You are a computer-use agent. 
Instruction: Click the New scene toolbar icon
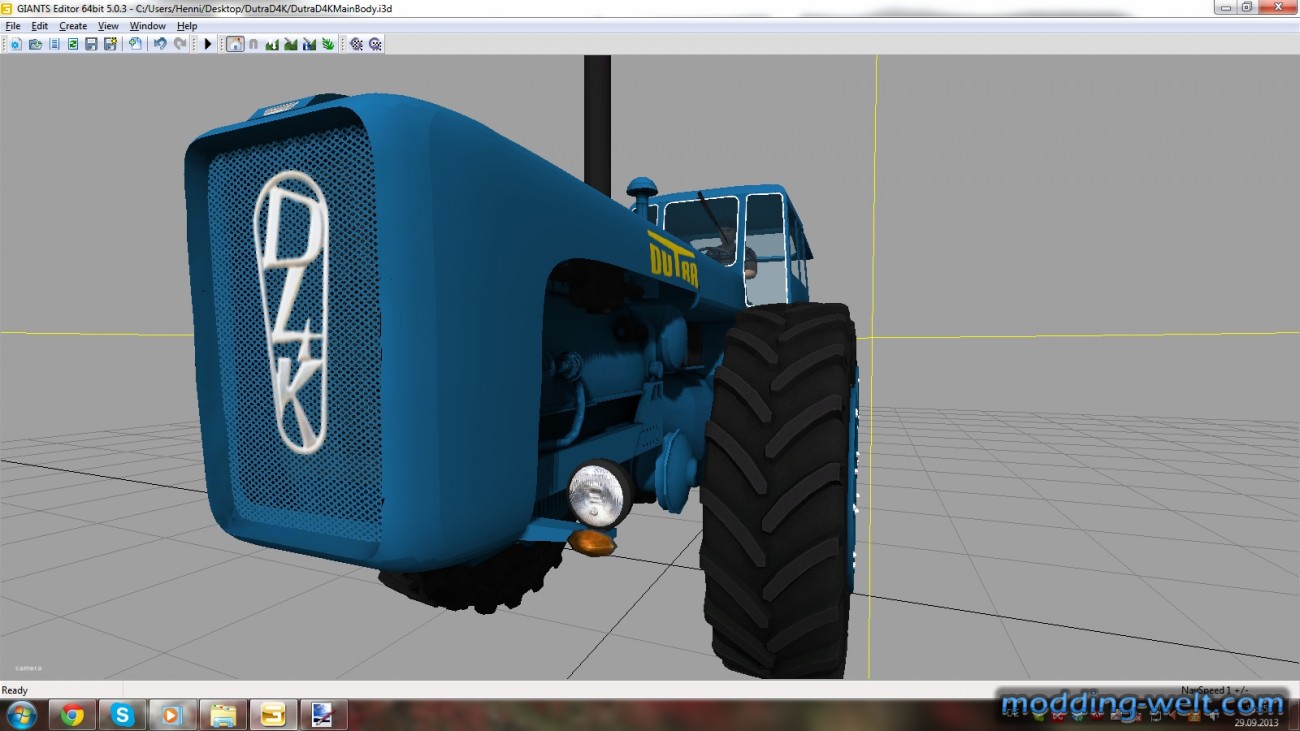tap(16, 44)
